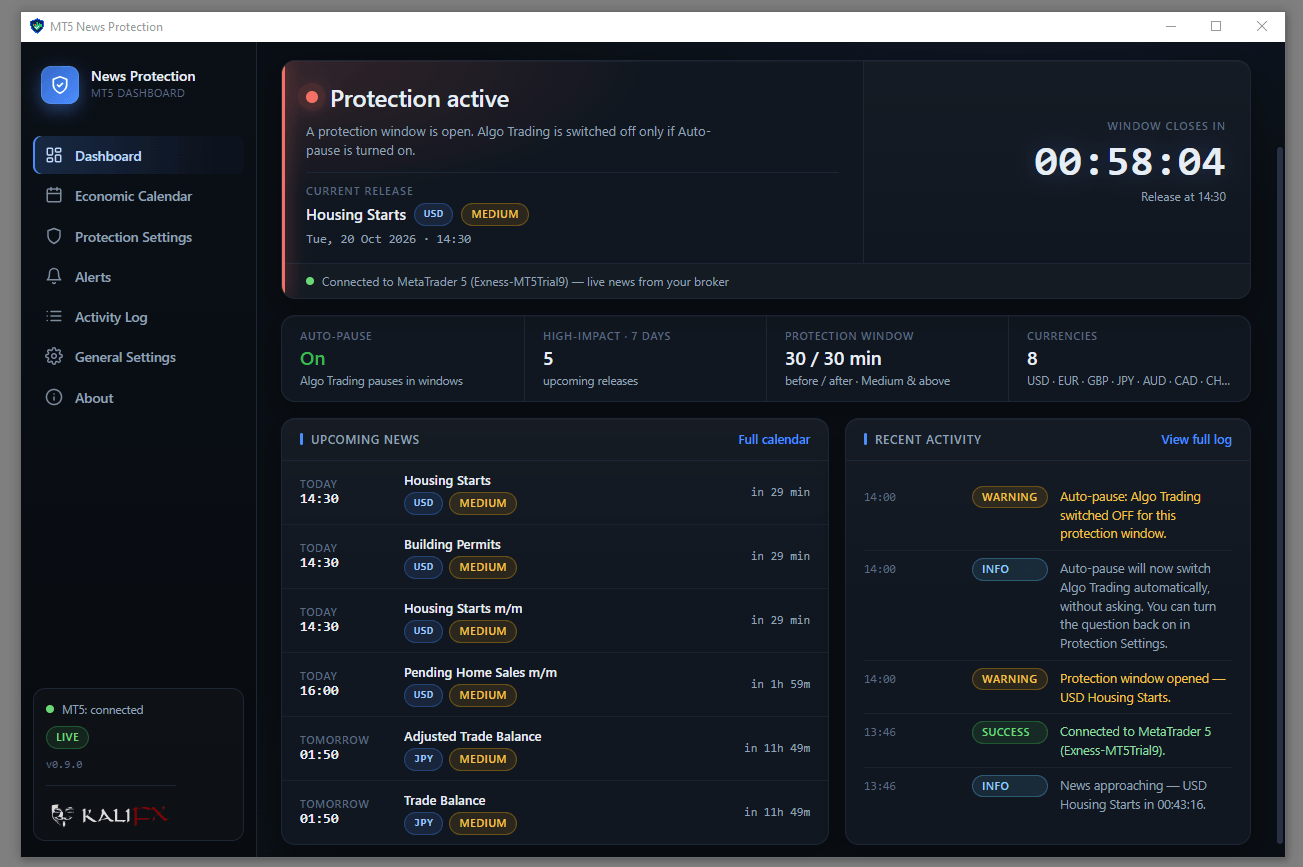The height and width of the screenshot is (867, 1303).
Task: Select Activity Log from the sidebar
Action: pyautogui.click(x=138, y=317)
